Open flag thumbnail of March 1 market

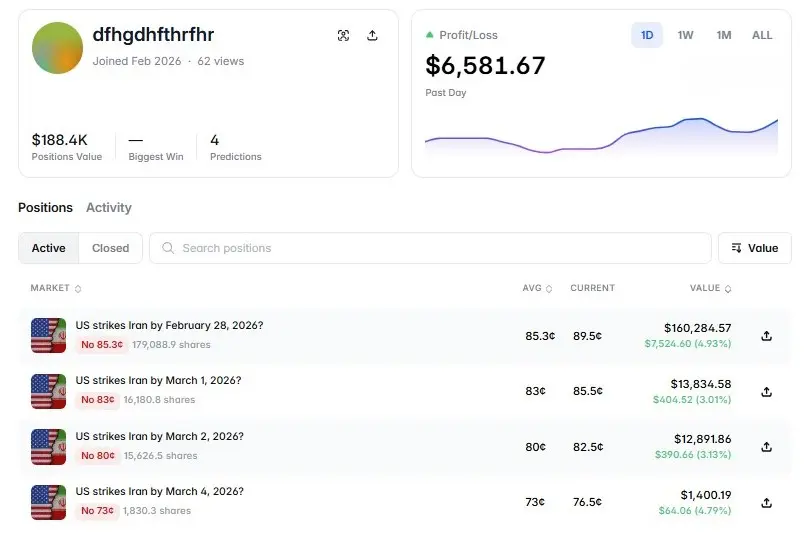point(48,391)
